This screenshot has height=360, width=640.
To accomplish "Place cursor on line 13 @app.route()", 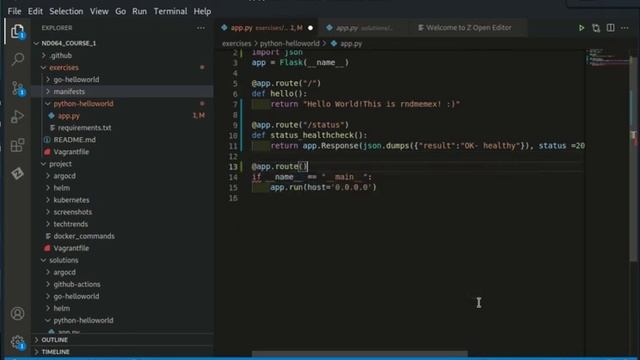I will point(280,167).
